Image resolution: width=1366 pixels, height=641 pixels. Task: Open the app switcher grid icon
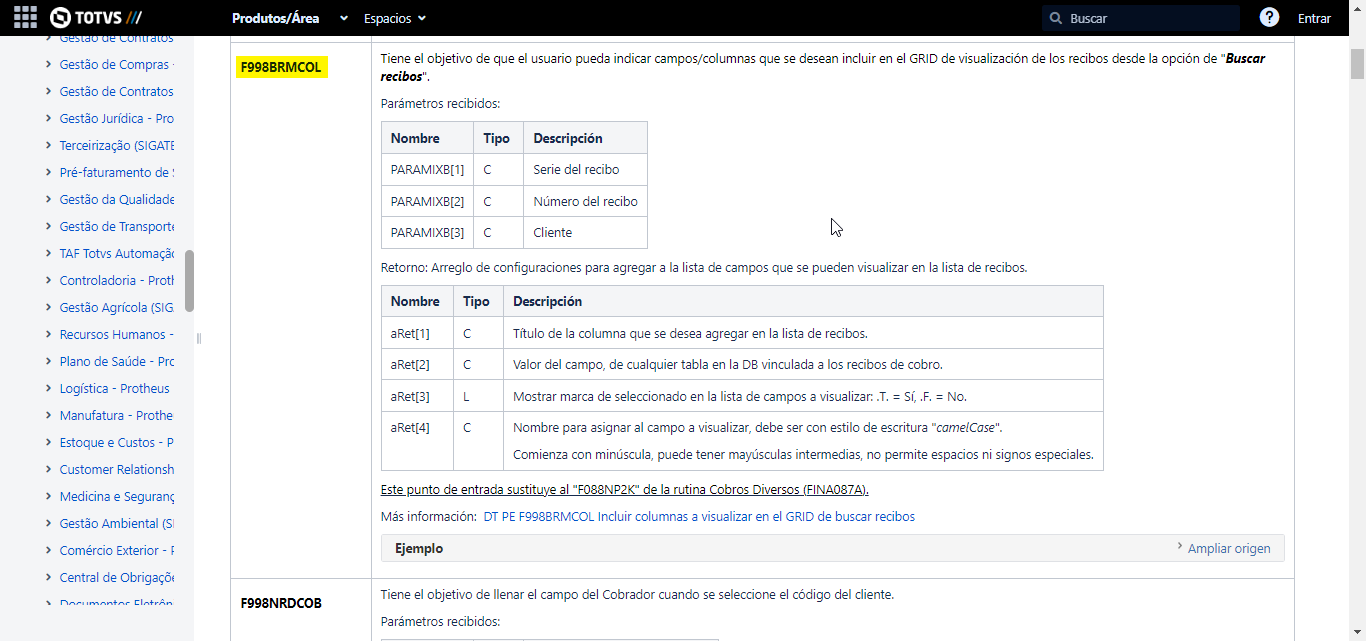tap(25, 18)
